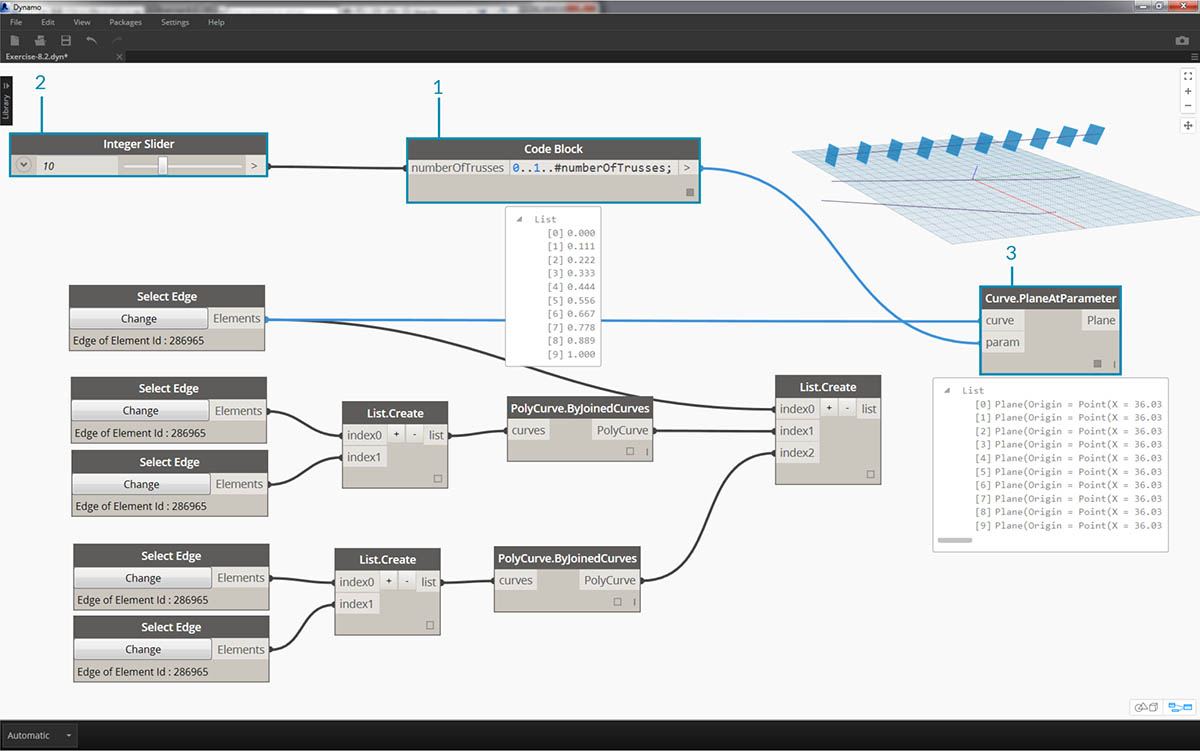
Task: Switch to 3D background preview navigation
Action: point(1146,707)
